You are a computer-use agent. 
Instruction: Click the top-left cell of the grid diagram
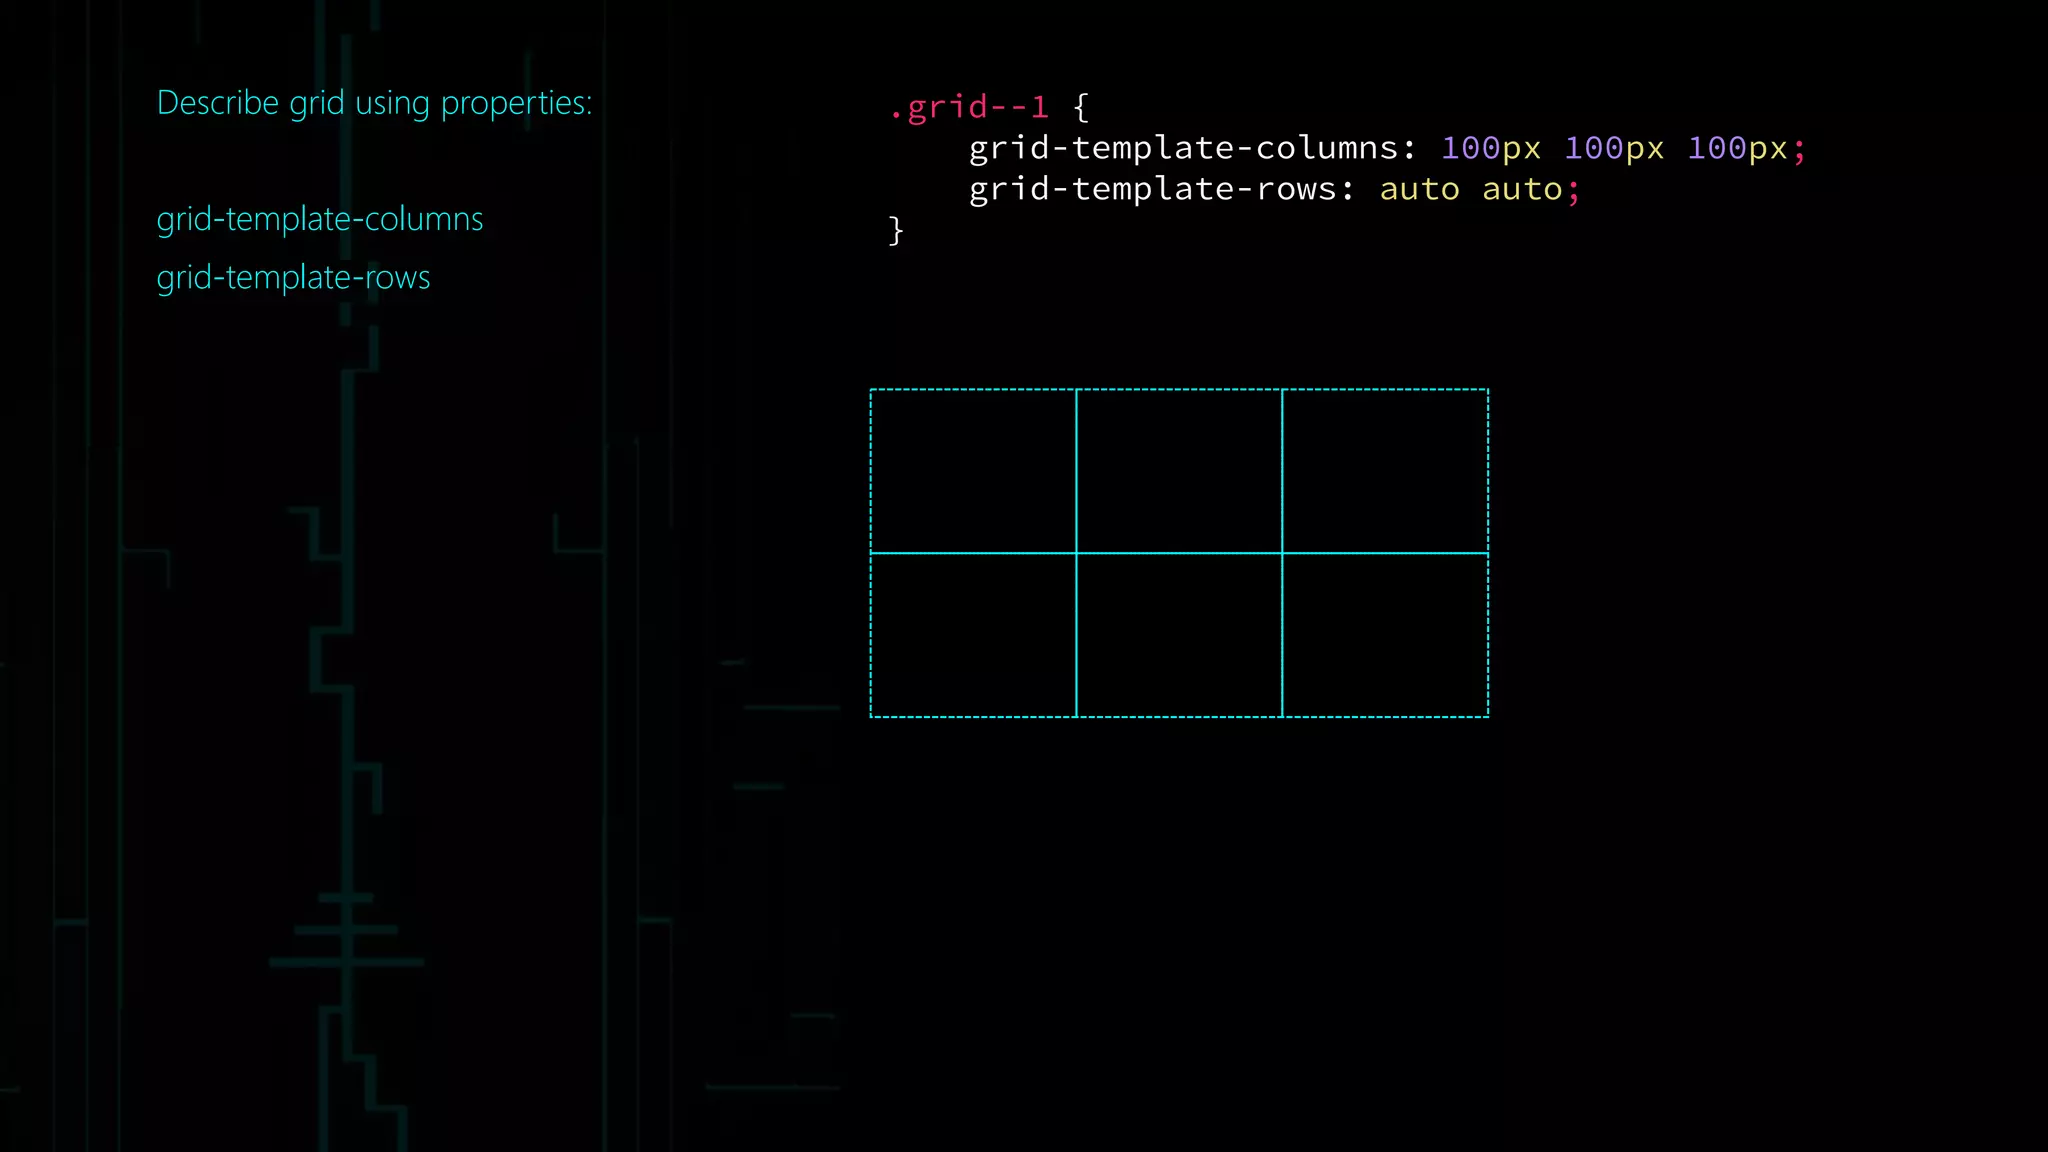pos(973,471)
